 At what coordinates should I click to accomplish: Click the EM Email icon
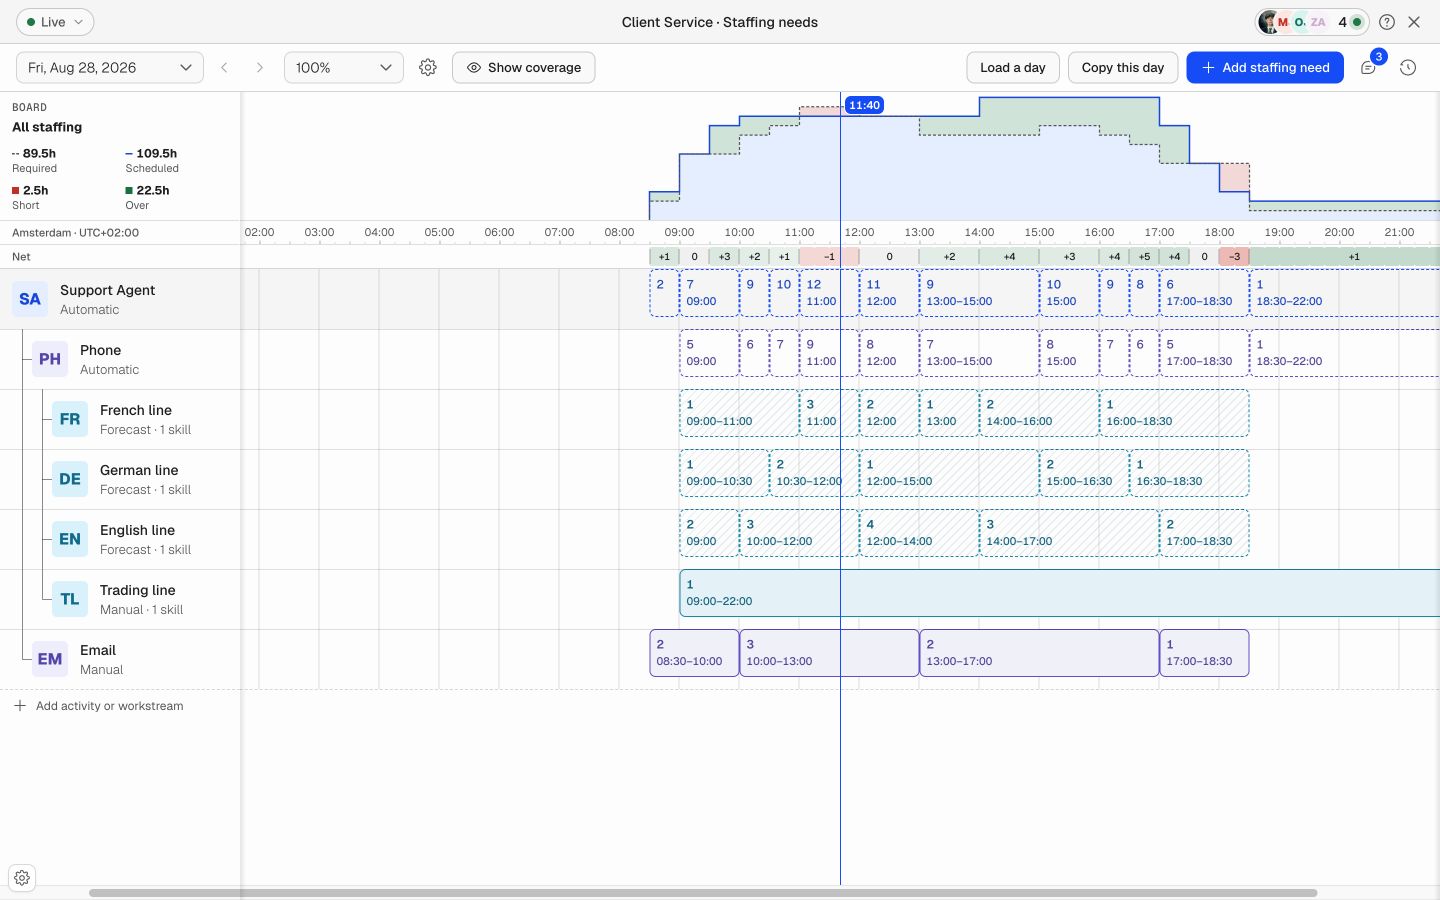tap(50, 659)
